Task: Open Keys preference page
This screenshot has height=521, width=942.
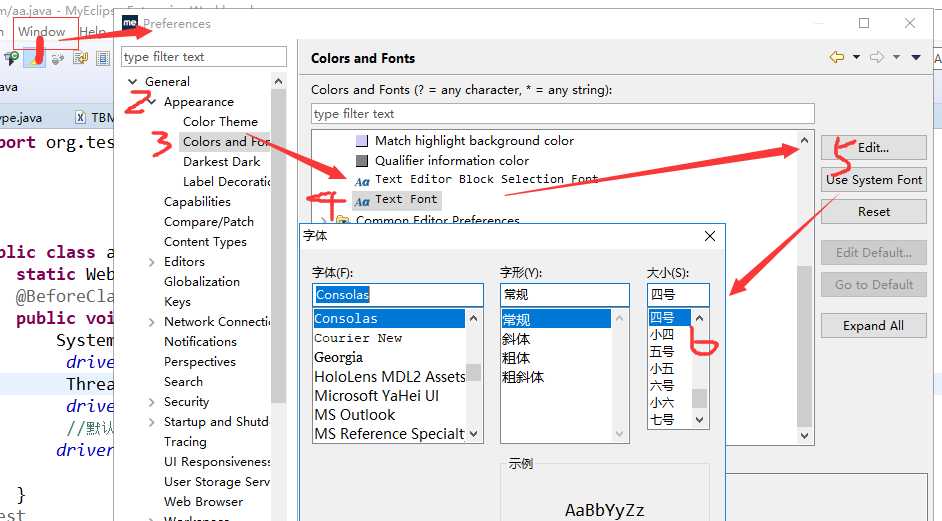Action: pos(177,302)
